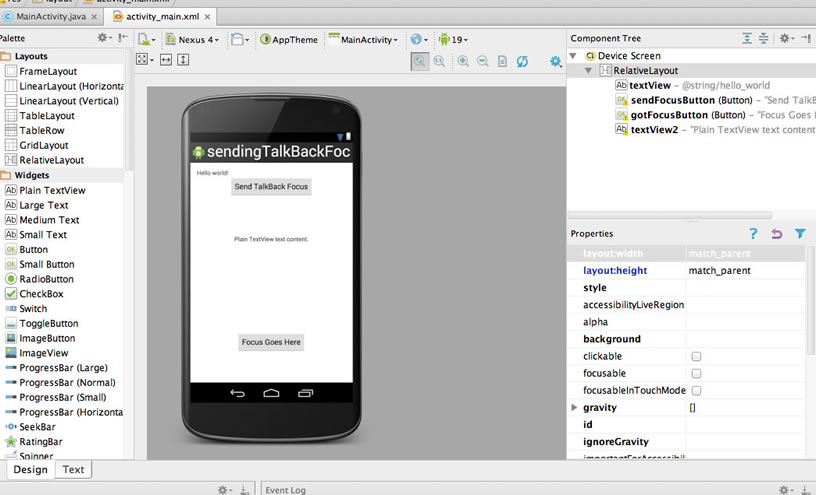Click the Send TalkBack Focus button in preview
Image resolution: width=816 pixels, height=495 pixels.
(x=271, y=186)
